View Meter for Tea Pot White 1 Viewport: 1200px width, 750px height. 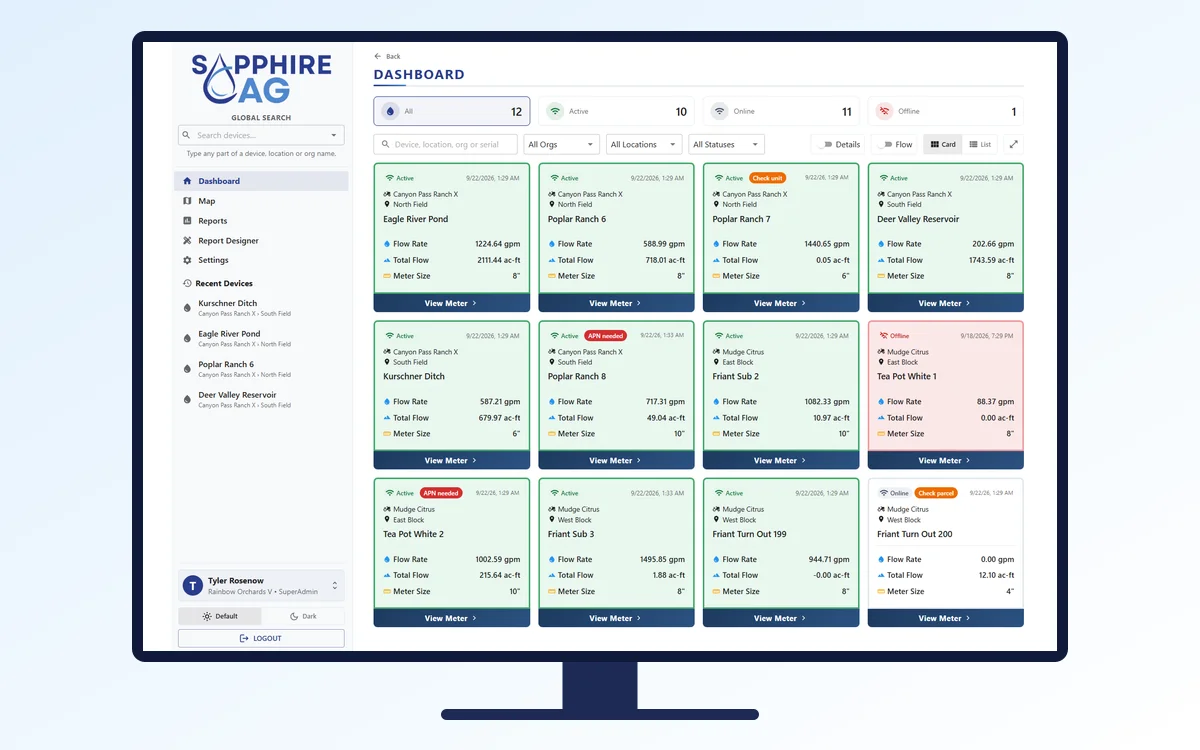tap(946, 461)
